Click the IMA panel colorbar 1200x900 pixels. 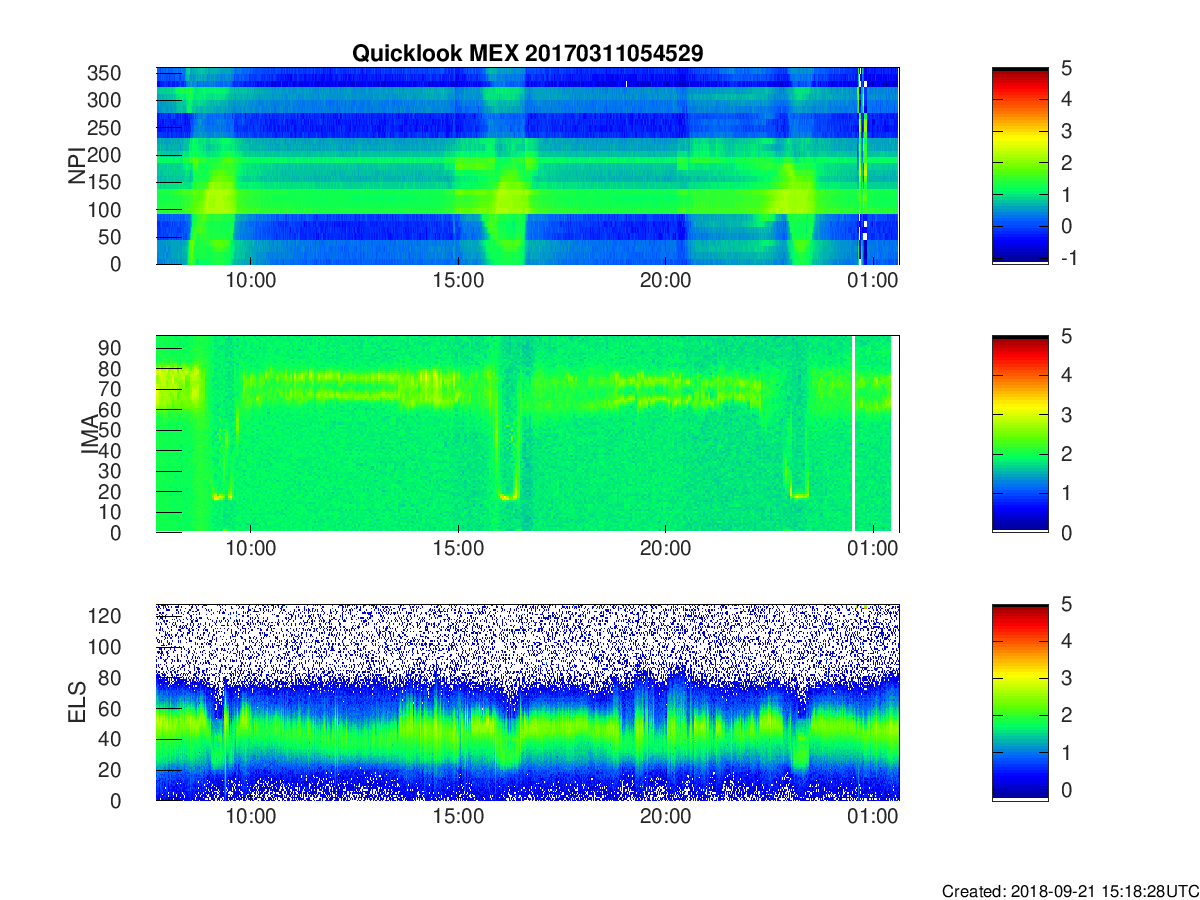point(1020,434)
